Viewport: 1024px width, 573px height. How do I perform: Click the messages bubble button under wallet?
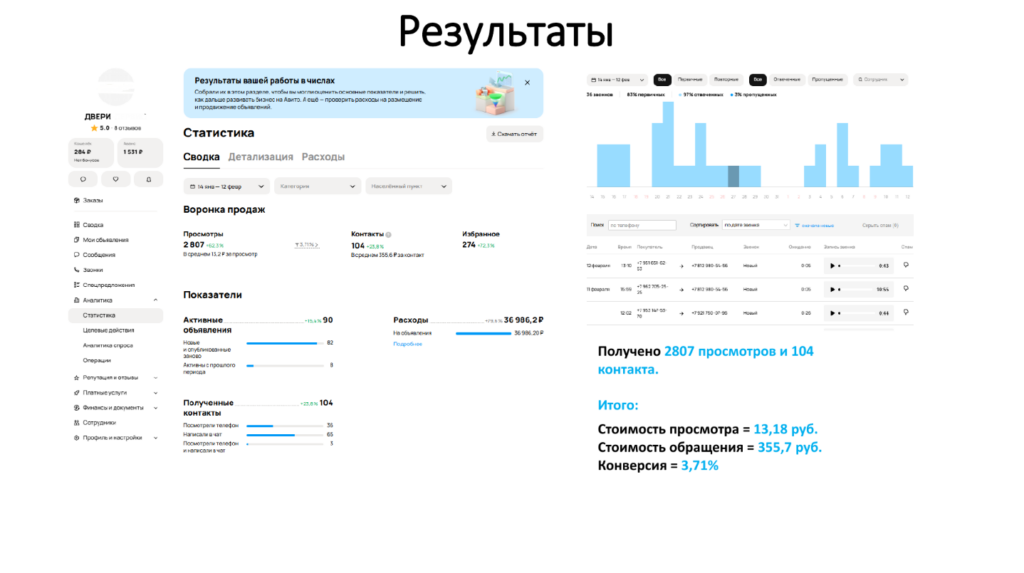(83, 179)
